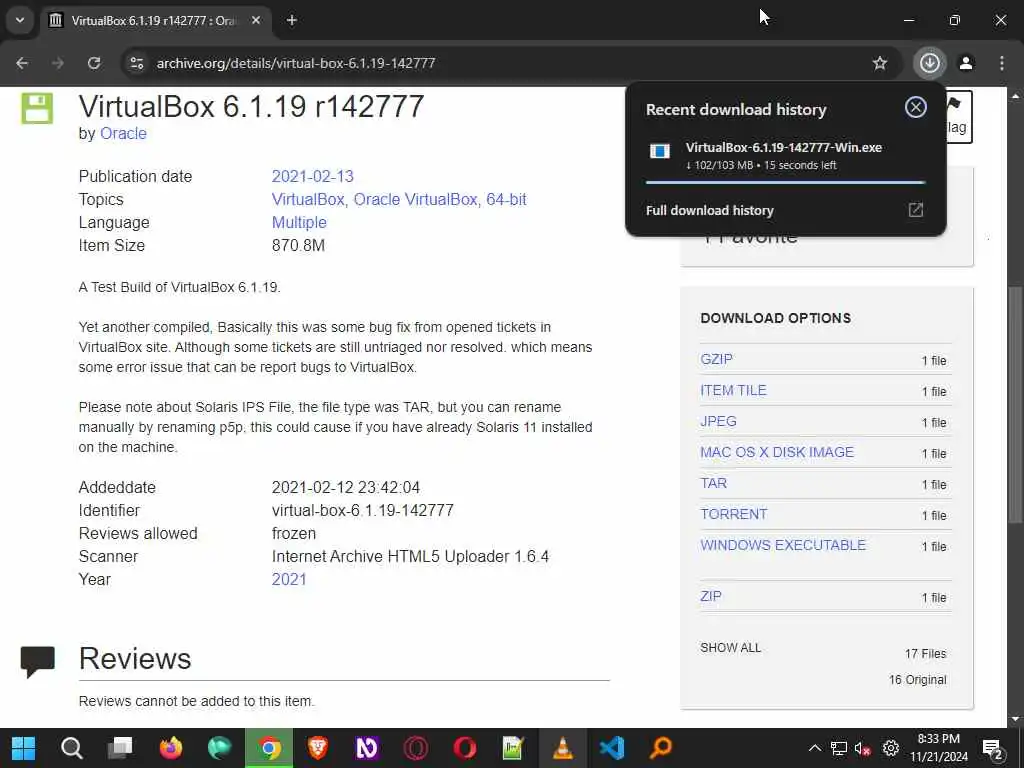Open the Chrome profile menu

coord(966,63)
